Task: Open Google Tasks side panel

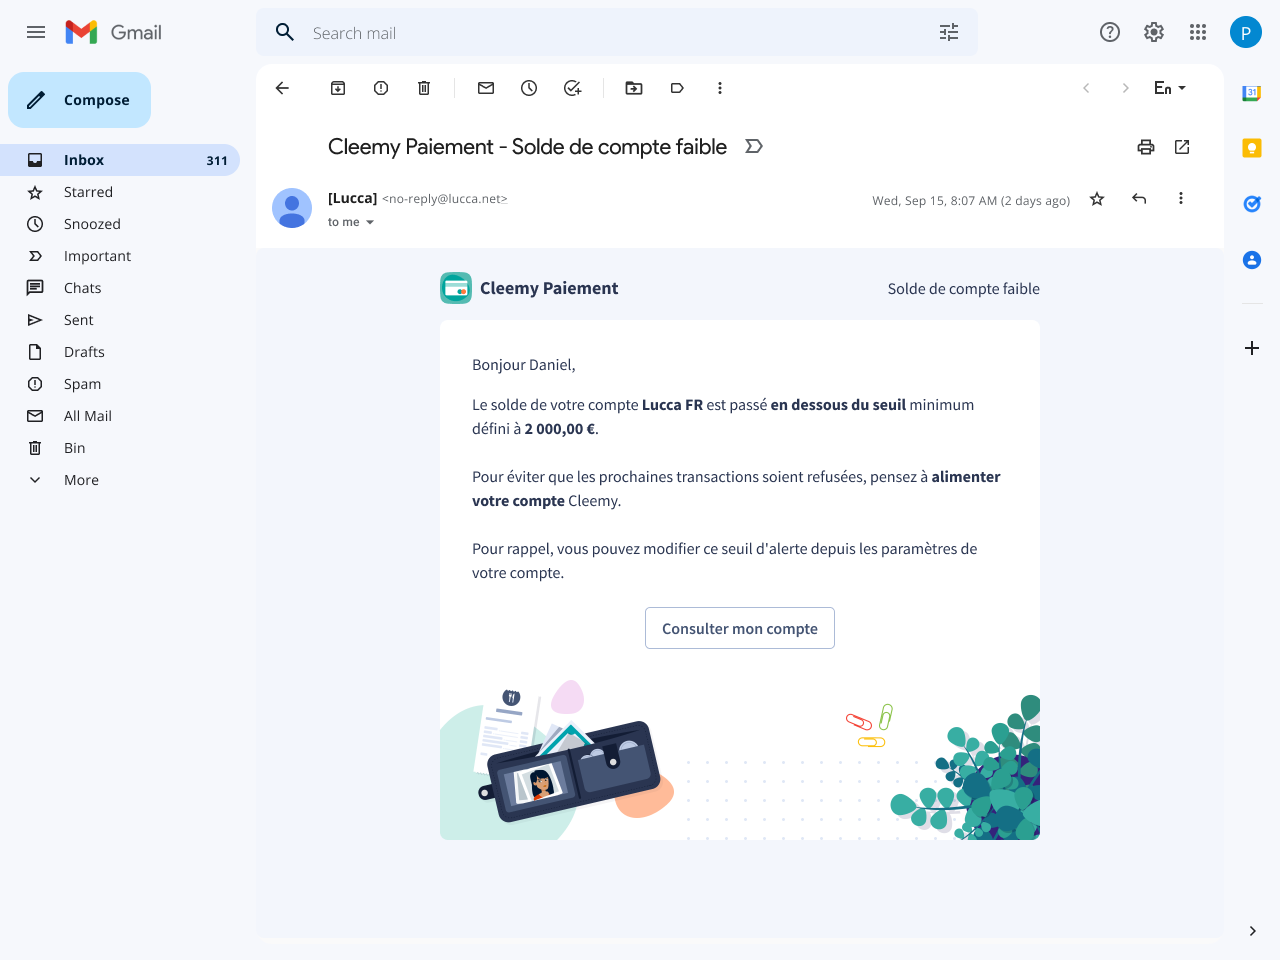Action: coord(1252,204)
